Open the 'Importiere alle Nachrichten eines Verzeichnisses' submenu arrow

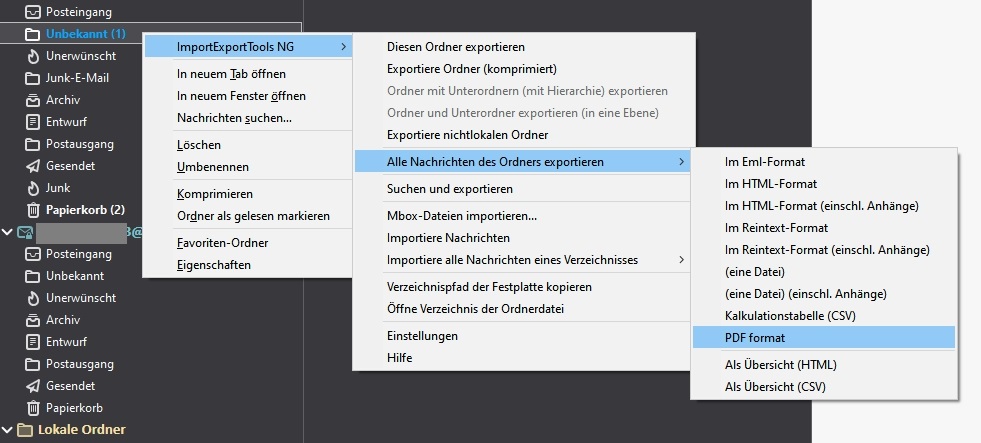click(x=682, y=260)
